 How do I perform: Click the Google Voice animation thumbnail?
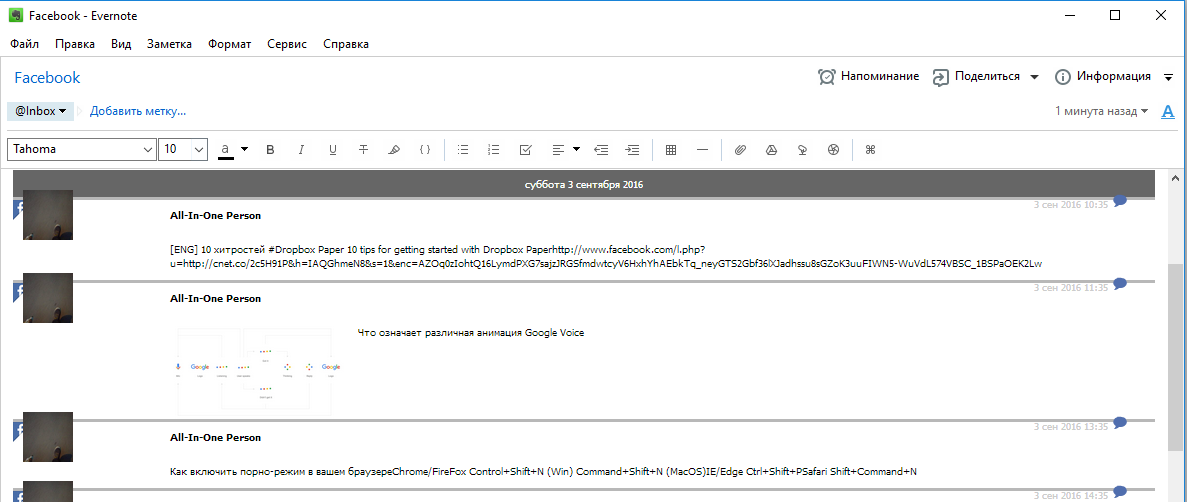pos(257,371)
